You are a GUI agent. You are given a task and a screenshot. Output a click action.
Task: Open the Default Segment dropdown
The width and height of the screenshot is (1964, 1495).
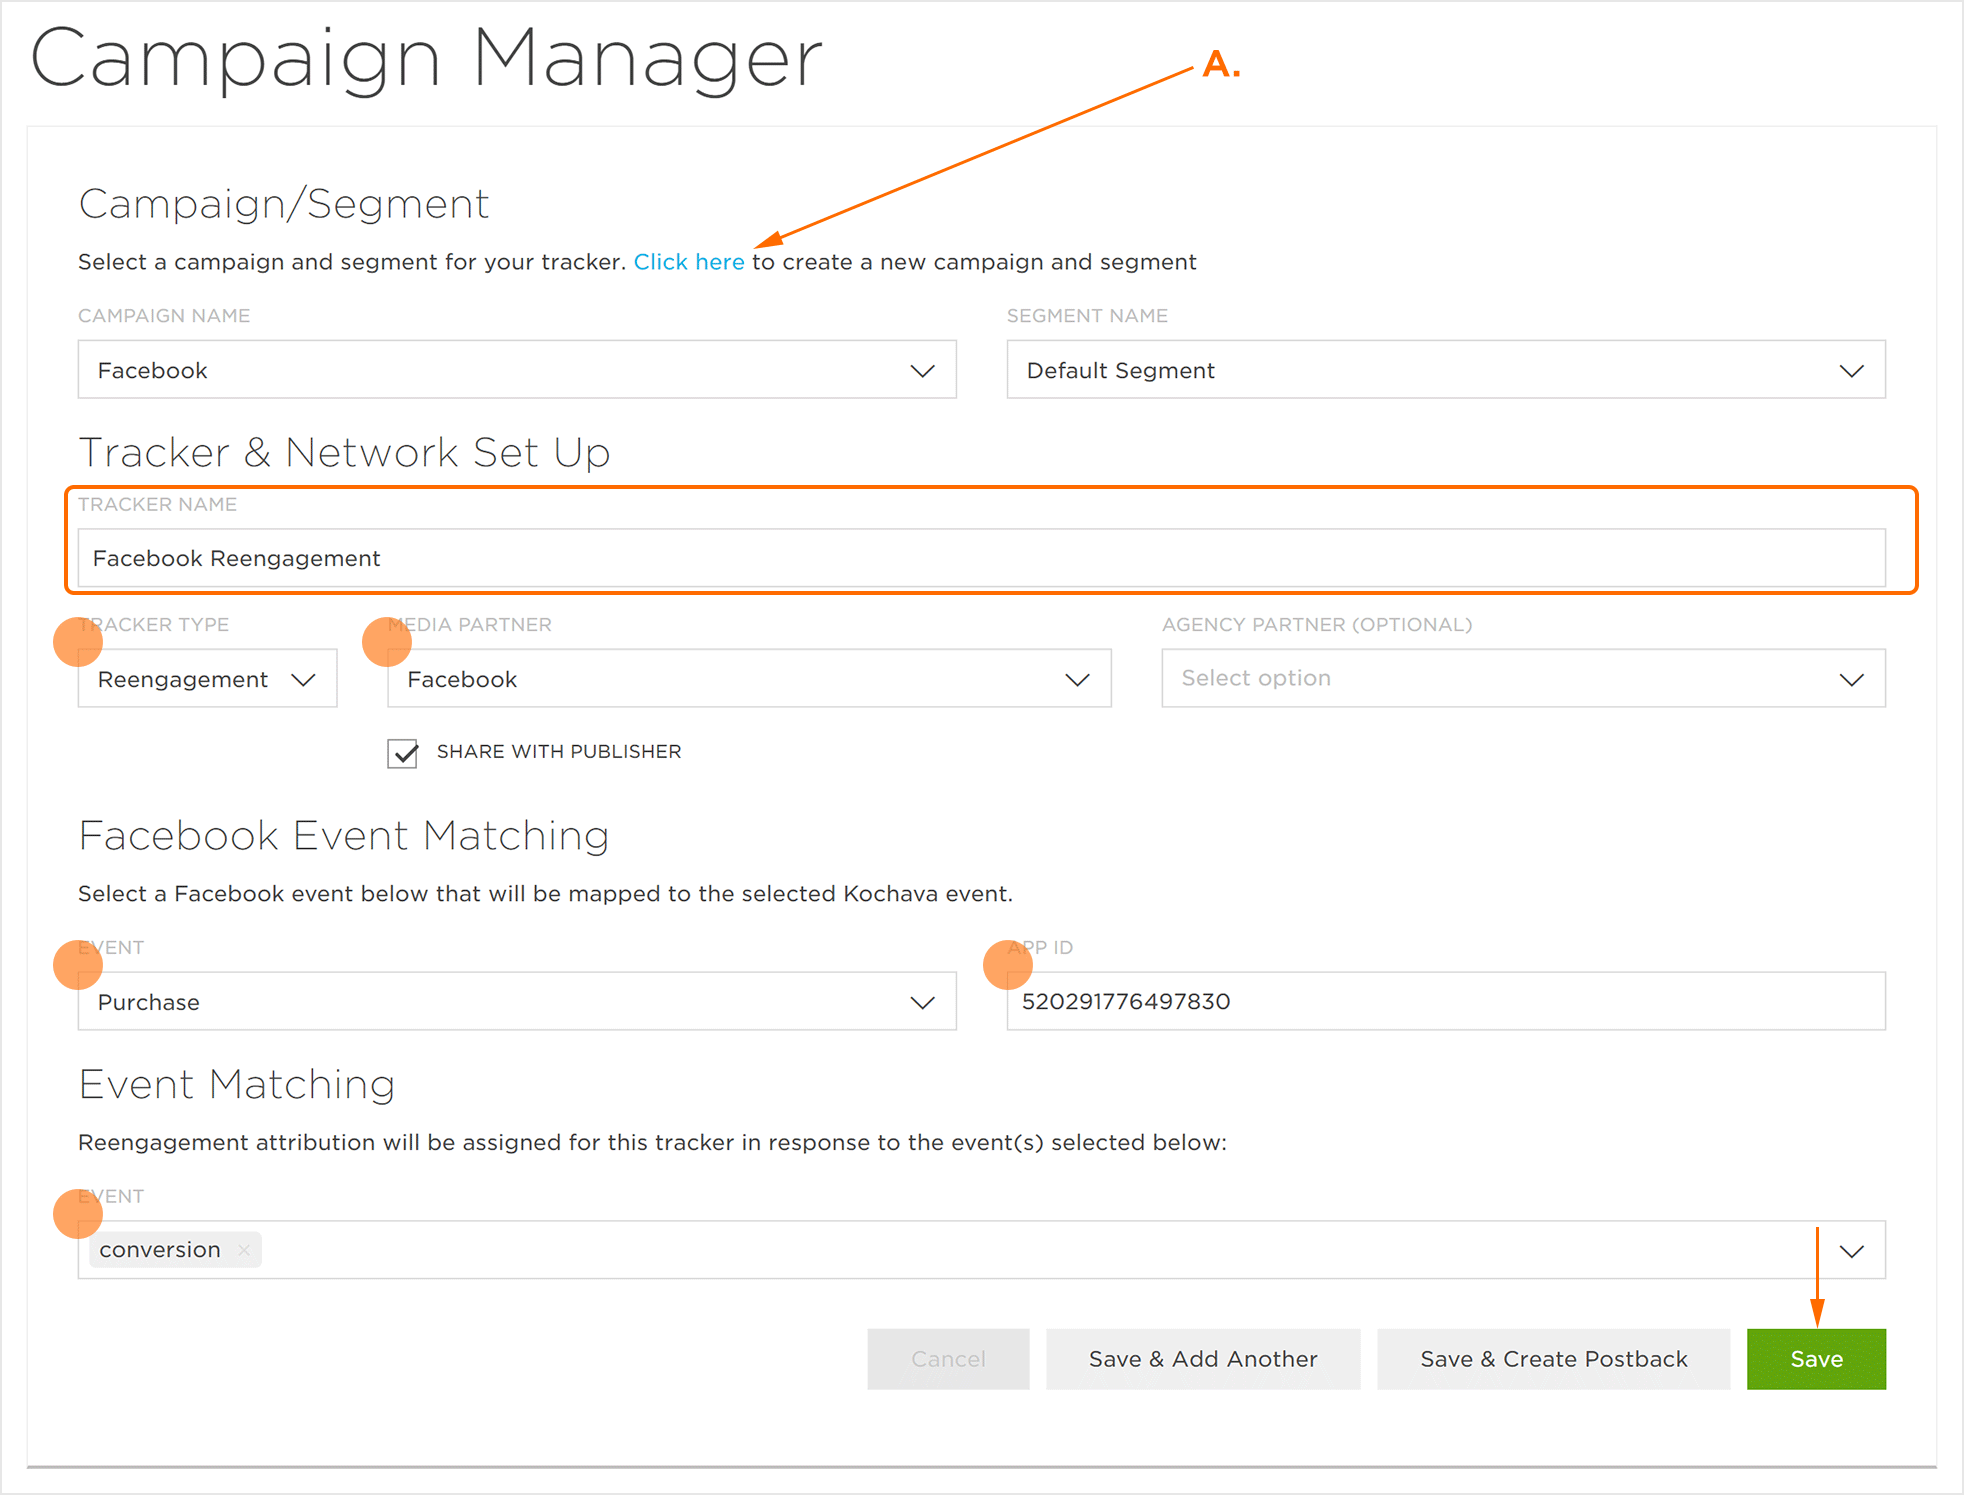[x=1420, y=370]
